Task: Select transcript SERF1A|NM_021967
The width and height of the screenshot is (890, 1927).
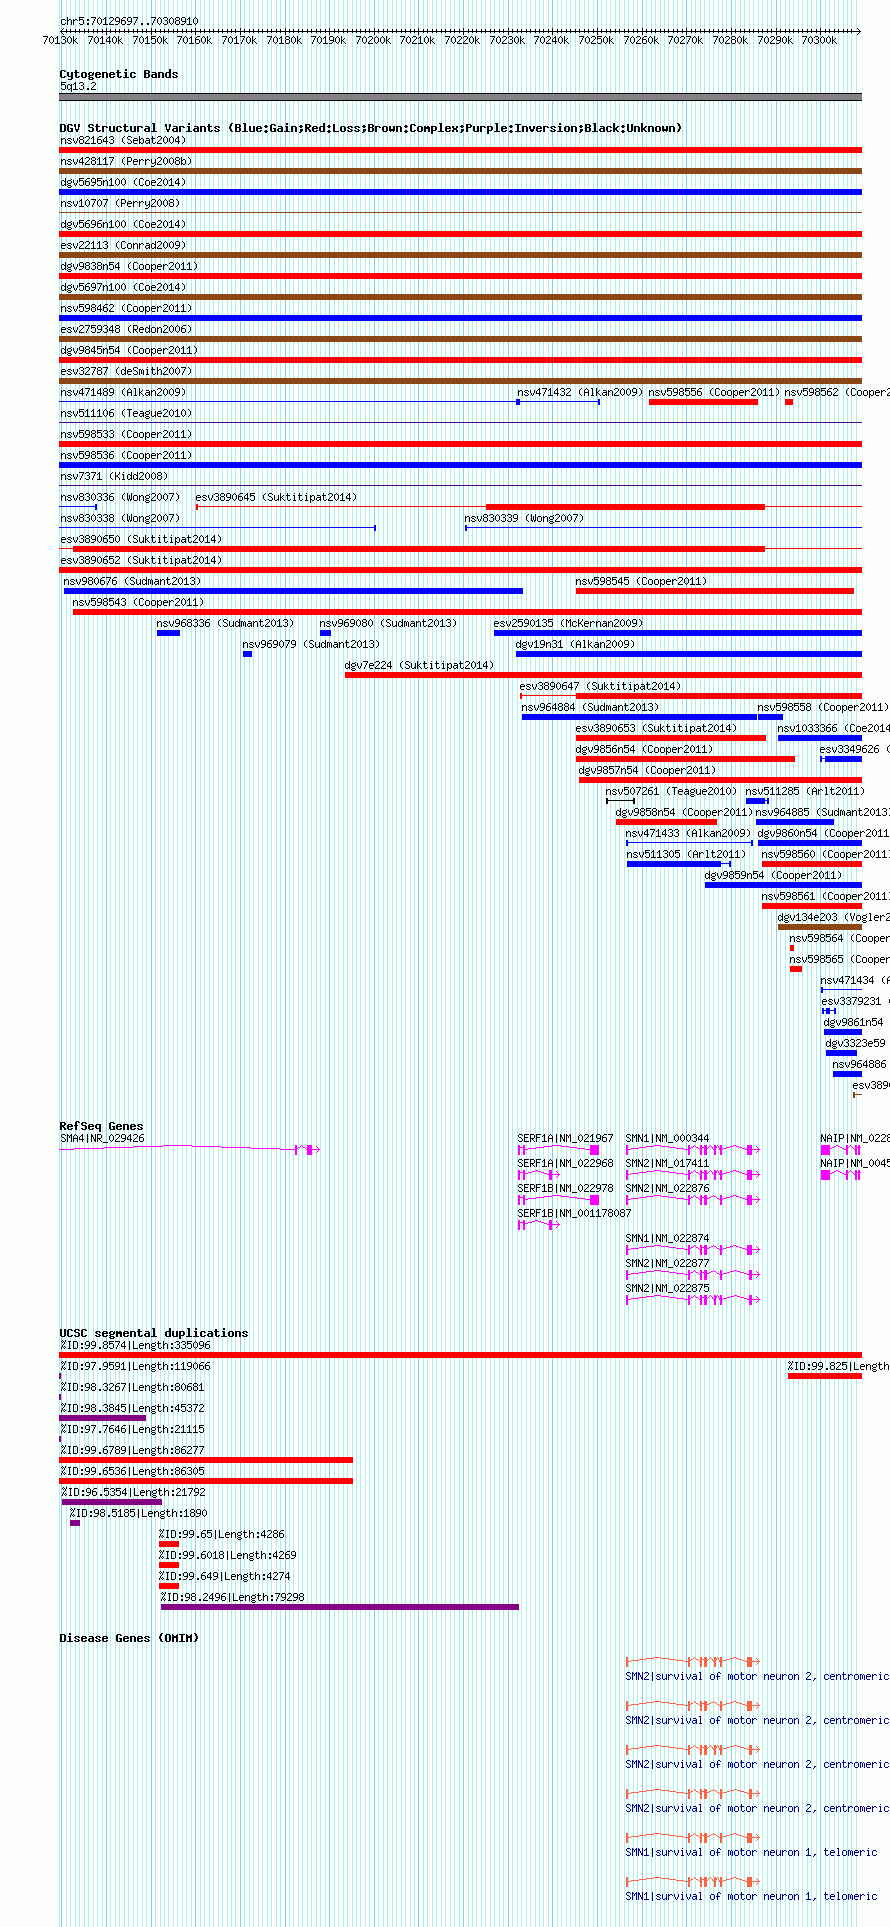Action: tap(565, 1138)
